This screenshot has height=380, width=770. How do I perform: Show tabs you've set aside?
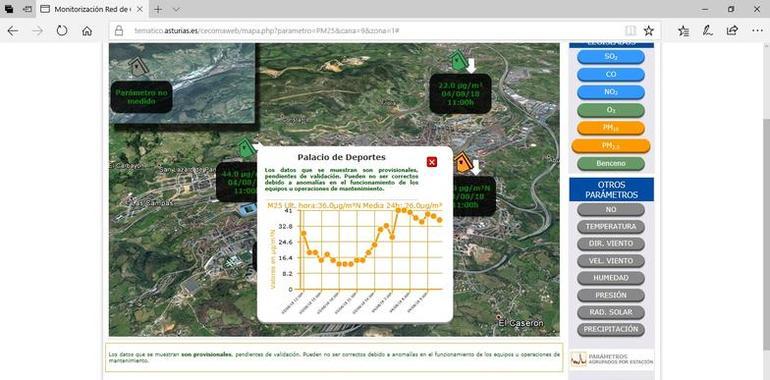pos(9,9)
